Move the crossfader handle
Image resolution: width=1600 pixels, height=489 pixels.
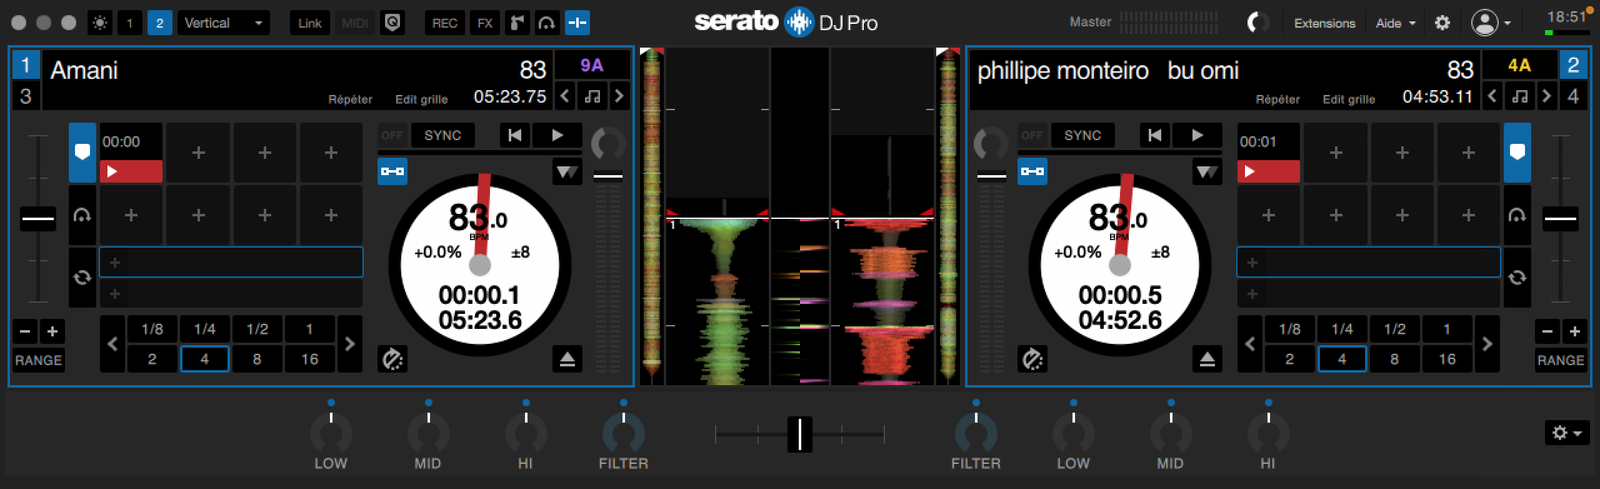(x=799, y=434)
